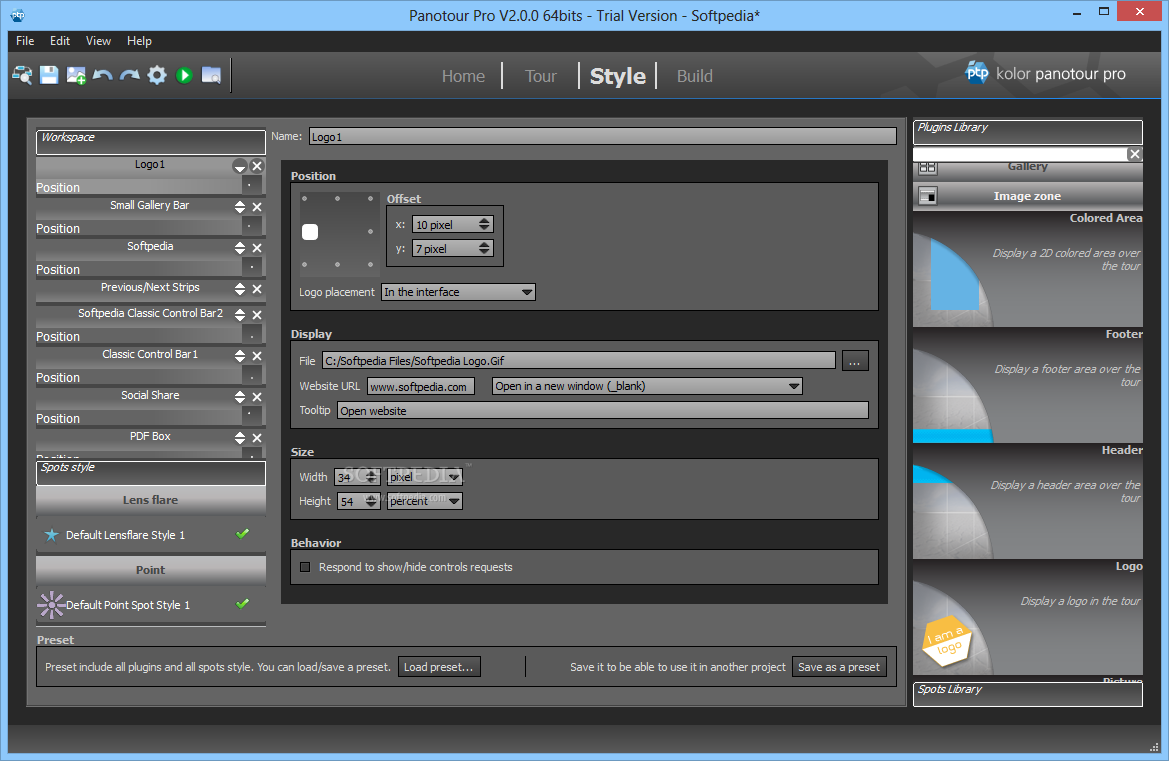
Task: Redo the last action
Action: click(x=130, y=75)
